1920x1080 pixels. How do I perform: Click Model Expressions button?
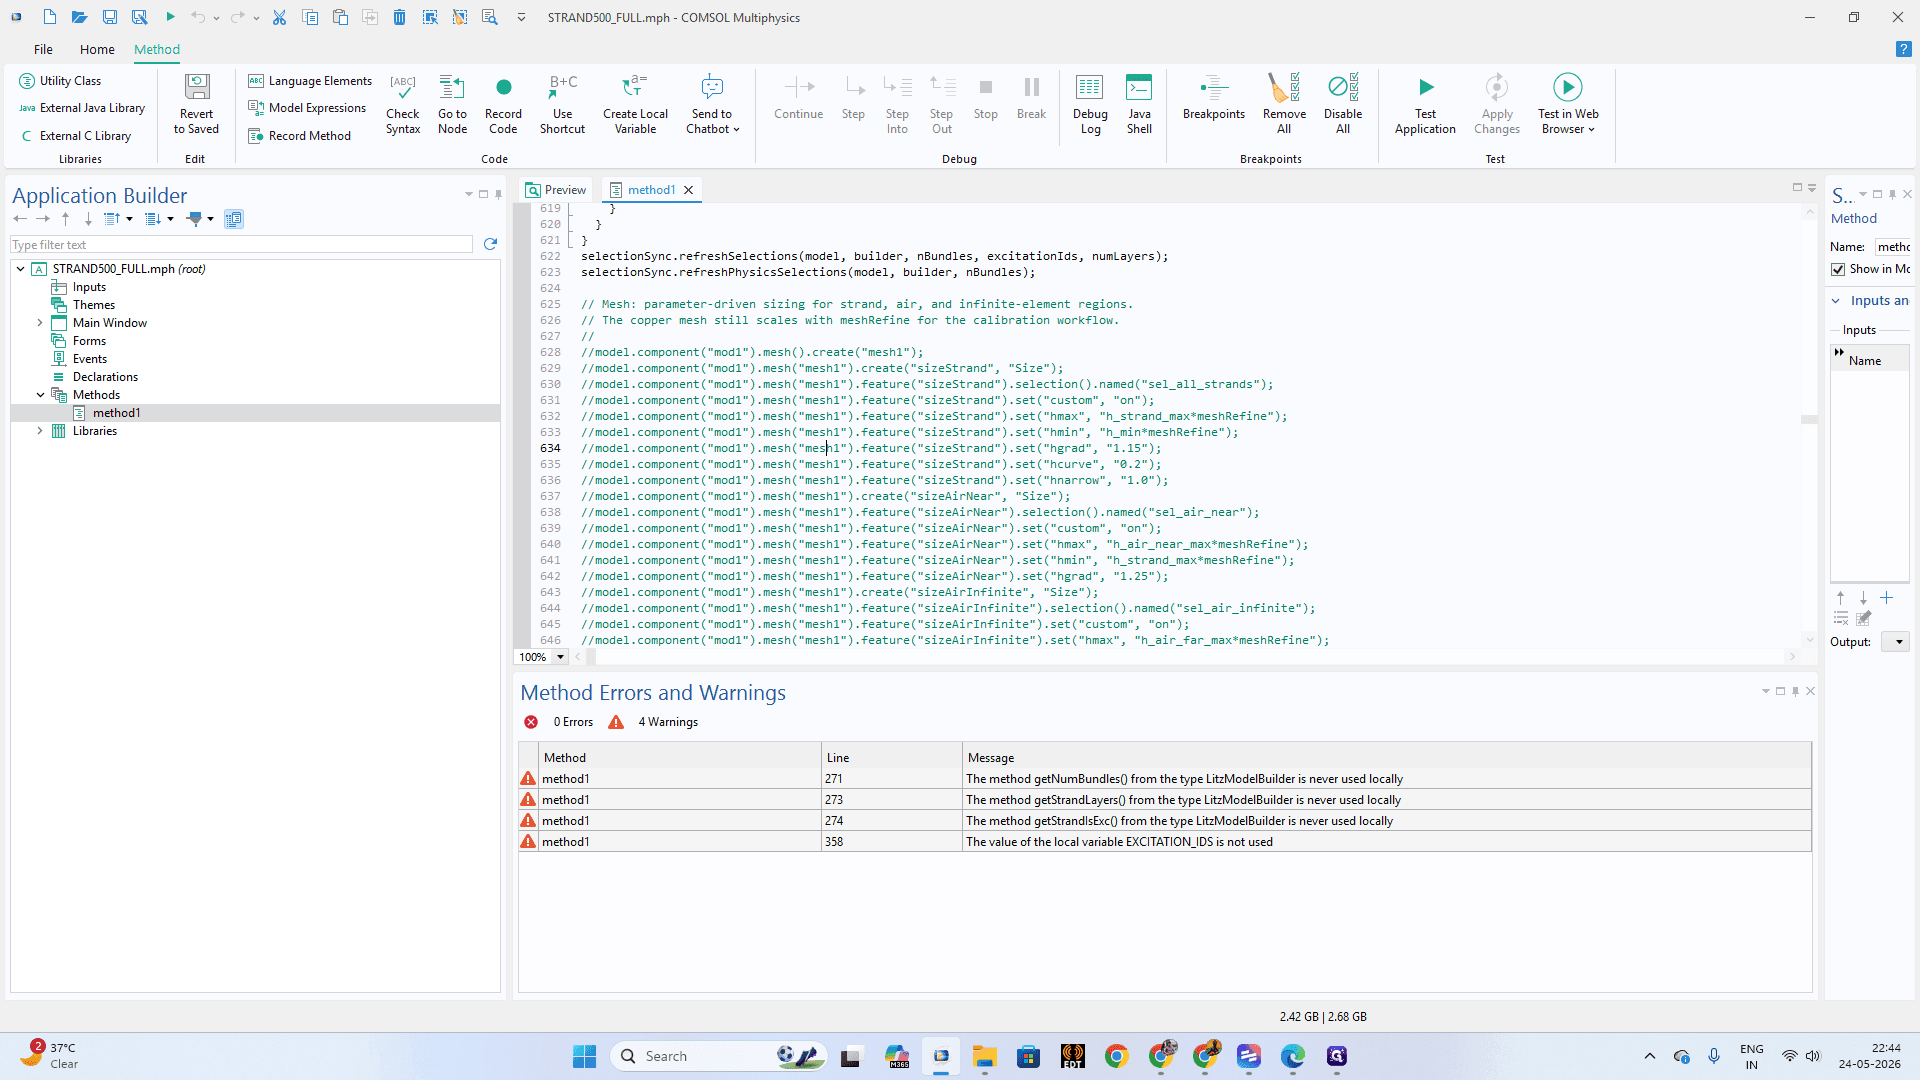tap(307, 108)
